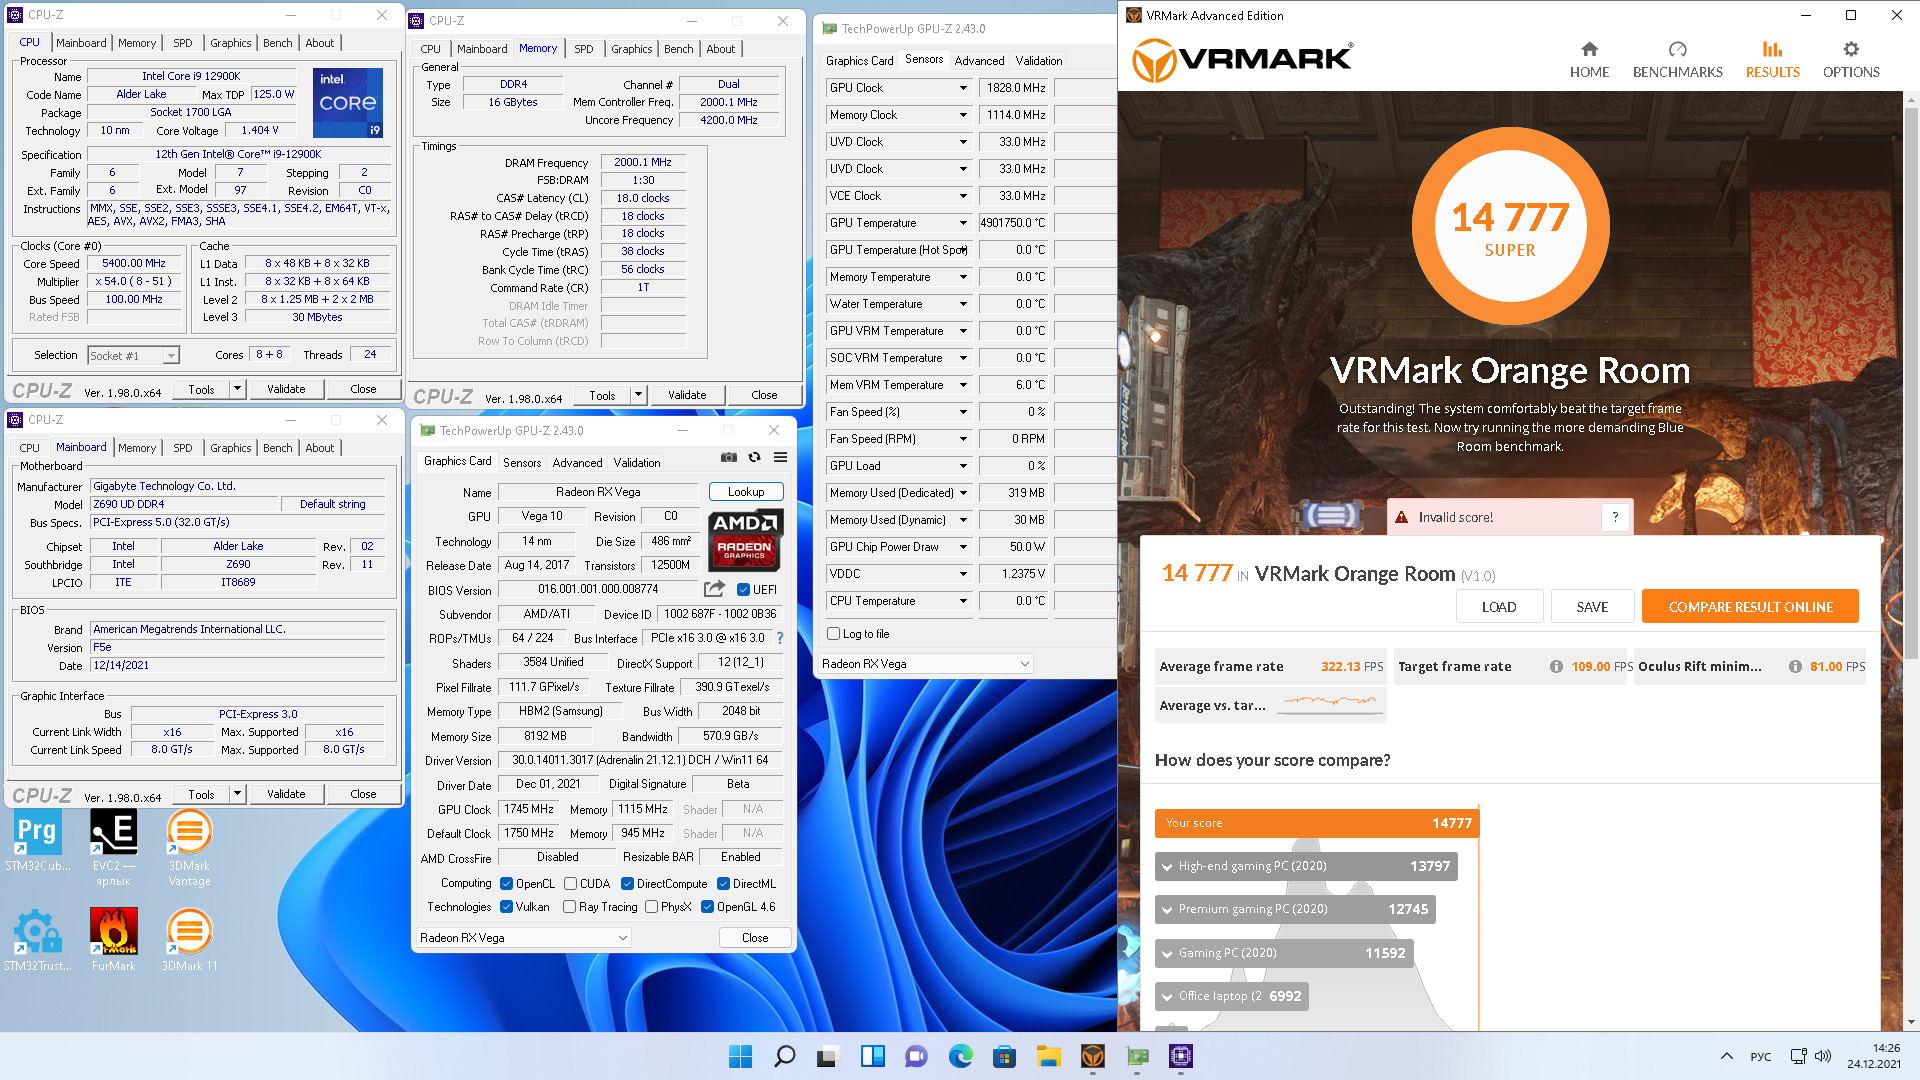This screenshot has width=1920, height=1080.
Task: Click the taskbar clock and date
Action: 1875,1056
